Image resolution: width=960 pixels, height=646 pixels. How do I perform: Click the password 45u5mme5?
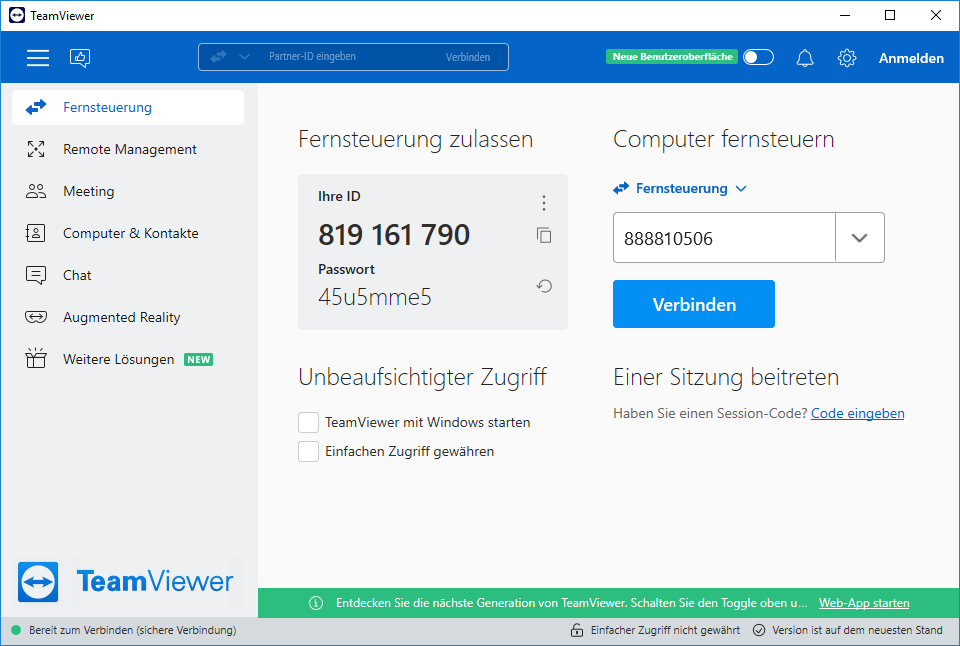coord(375,297)
